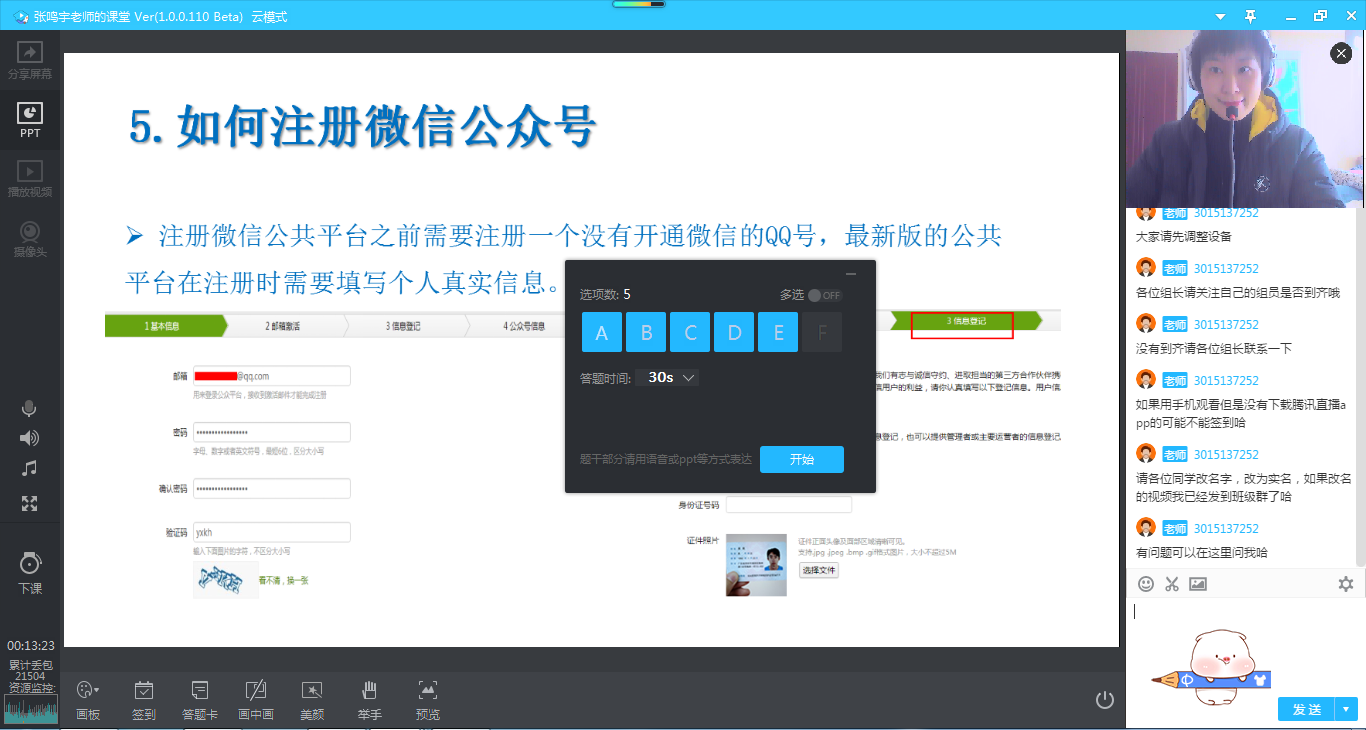Open the 美颜 beauty filter
The width and height of the screenshot is (1366, 730).
pos(312,699)
